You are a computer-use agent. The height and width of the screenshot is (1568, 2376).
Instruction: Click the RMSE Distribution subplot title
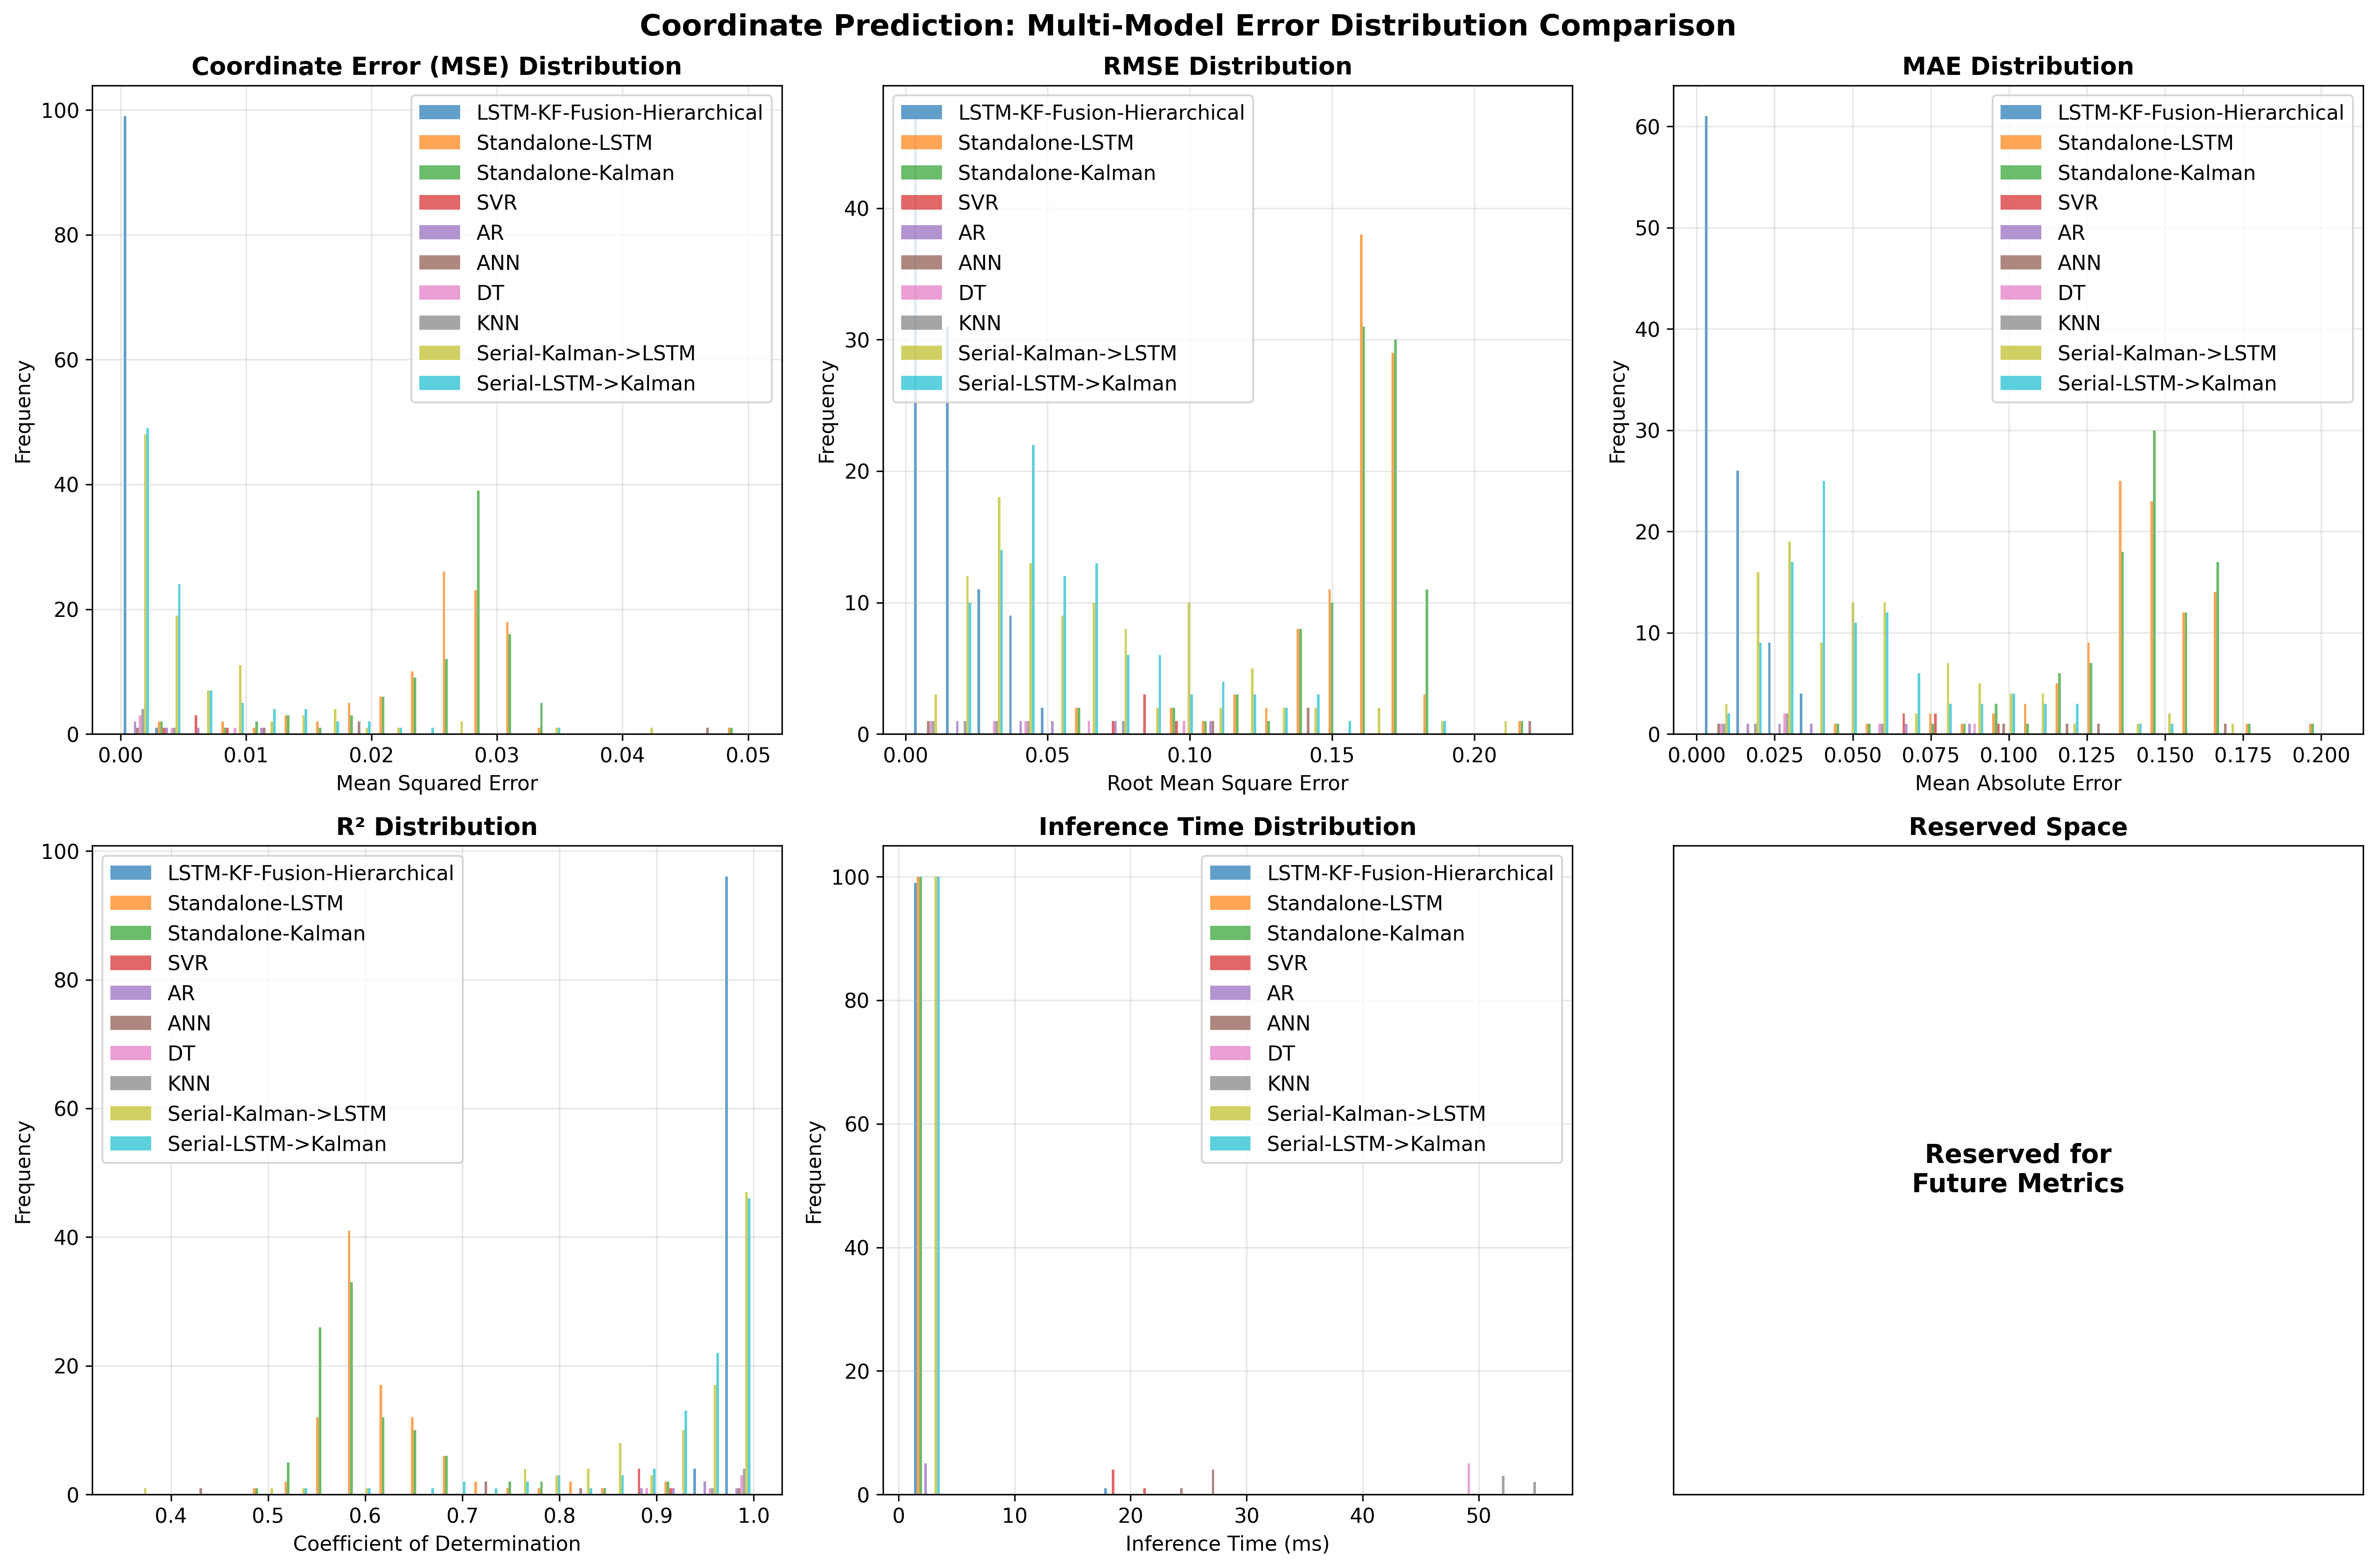pyautogui.click(x=1227, y=66)
